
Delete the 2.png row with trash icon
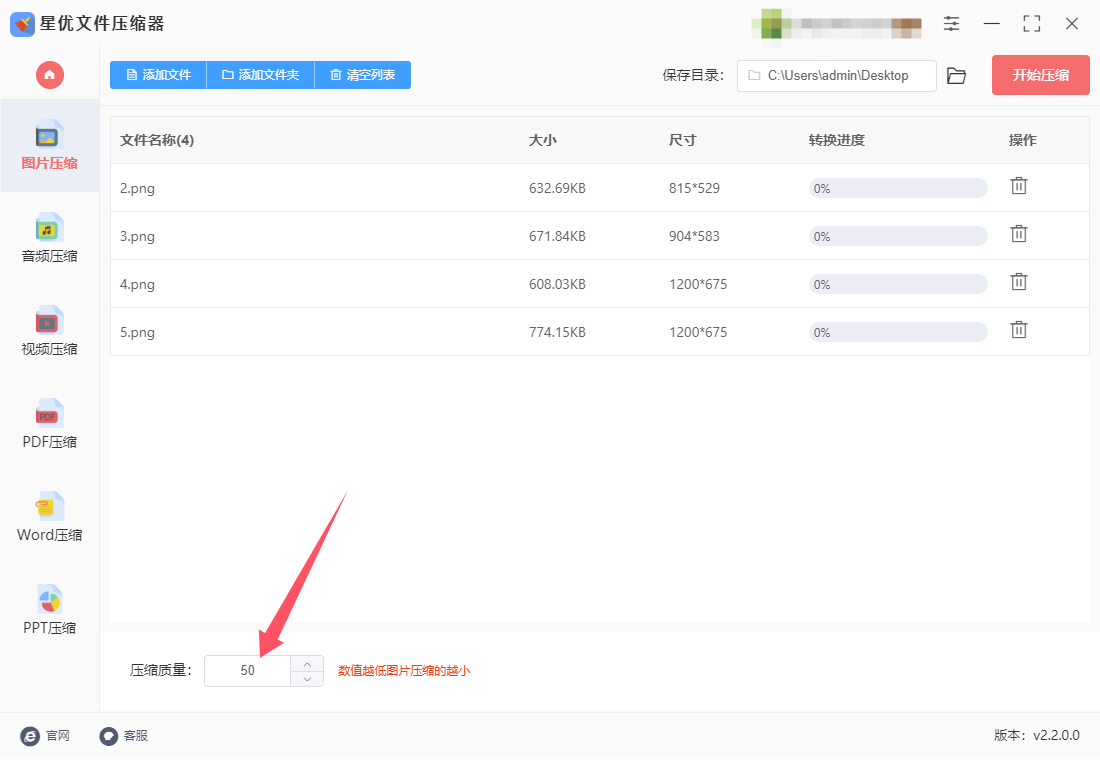coord(1019,186)
